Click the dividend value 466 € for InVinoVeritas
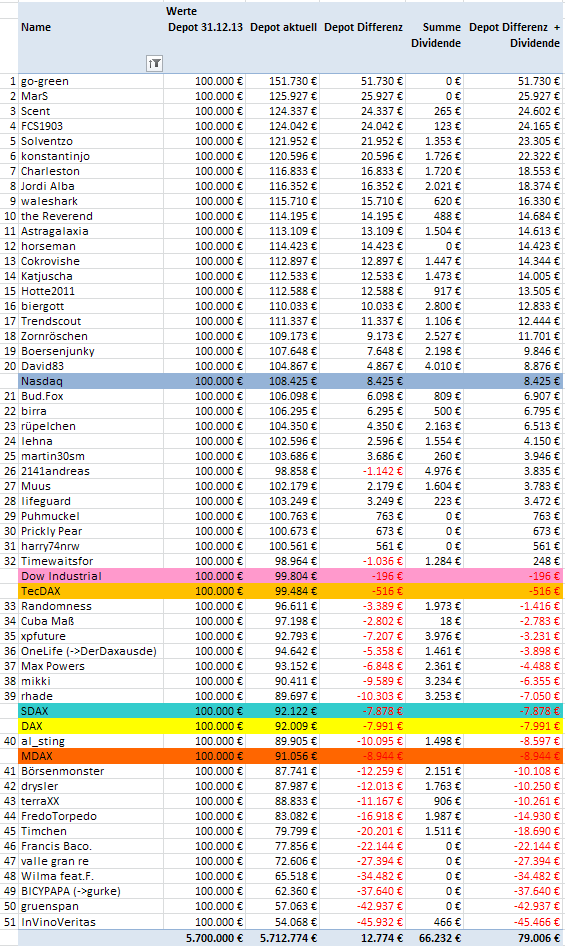This screenshot has width=565, height=946. click(x=447, y=922)
